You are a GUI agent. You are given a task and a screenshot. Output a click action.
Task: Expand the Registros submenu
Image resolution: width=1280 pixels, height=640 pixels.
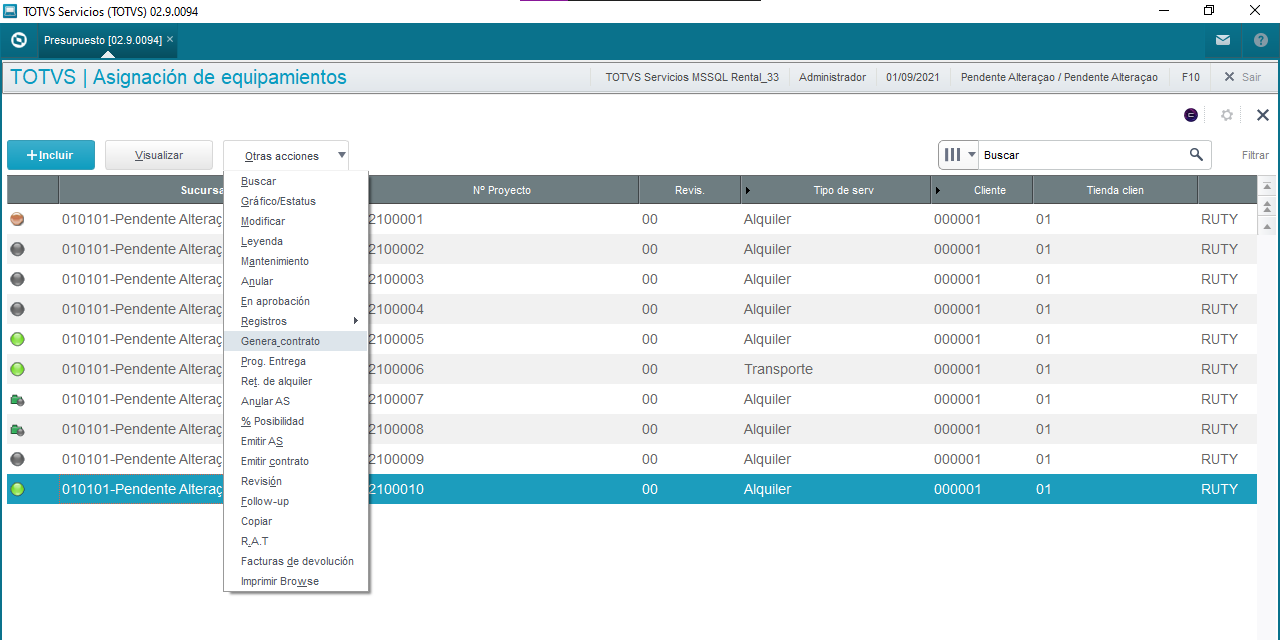pyautogui.click(x=296, y=321)
